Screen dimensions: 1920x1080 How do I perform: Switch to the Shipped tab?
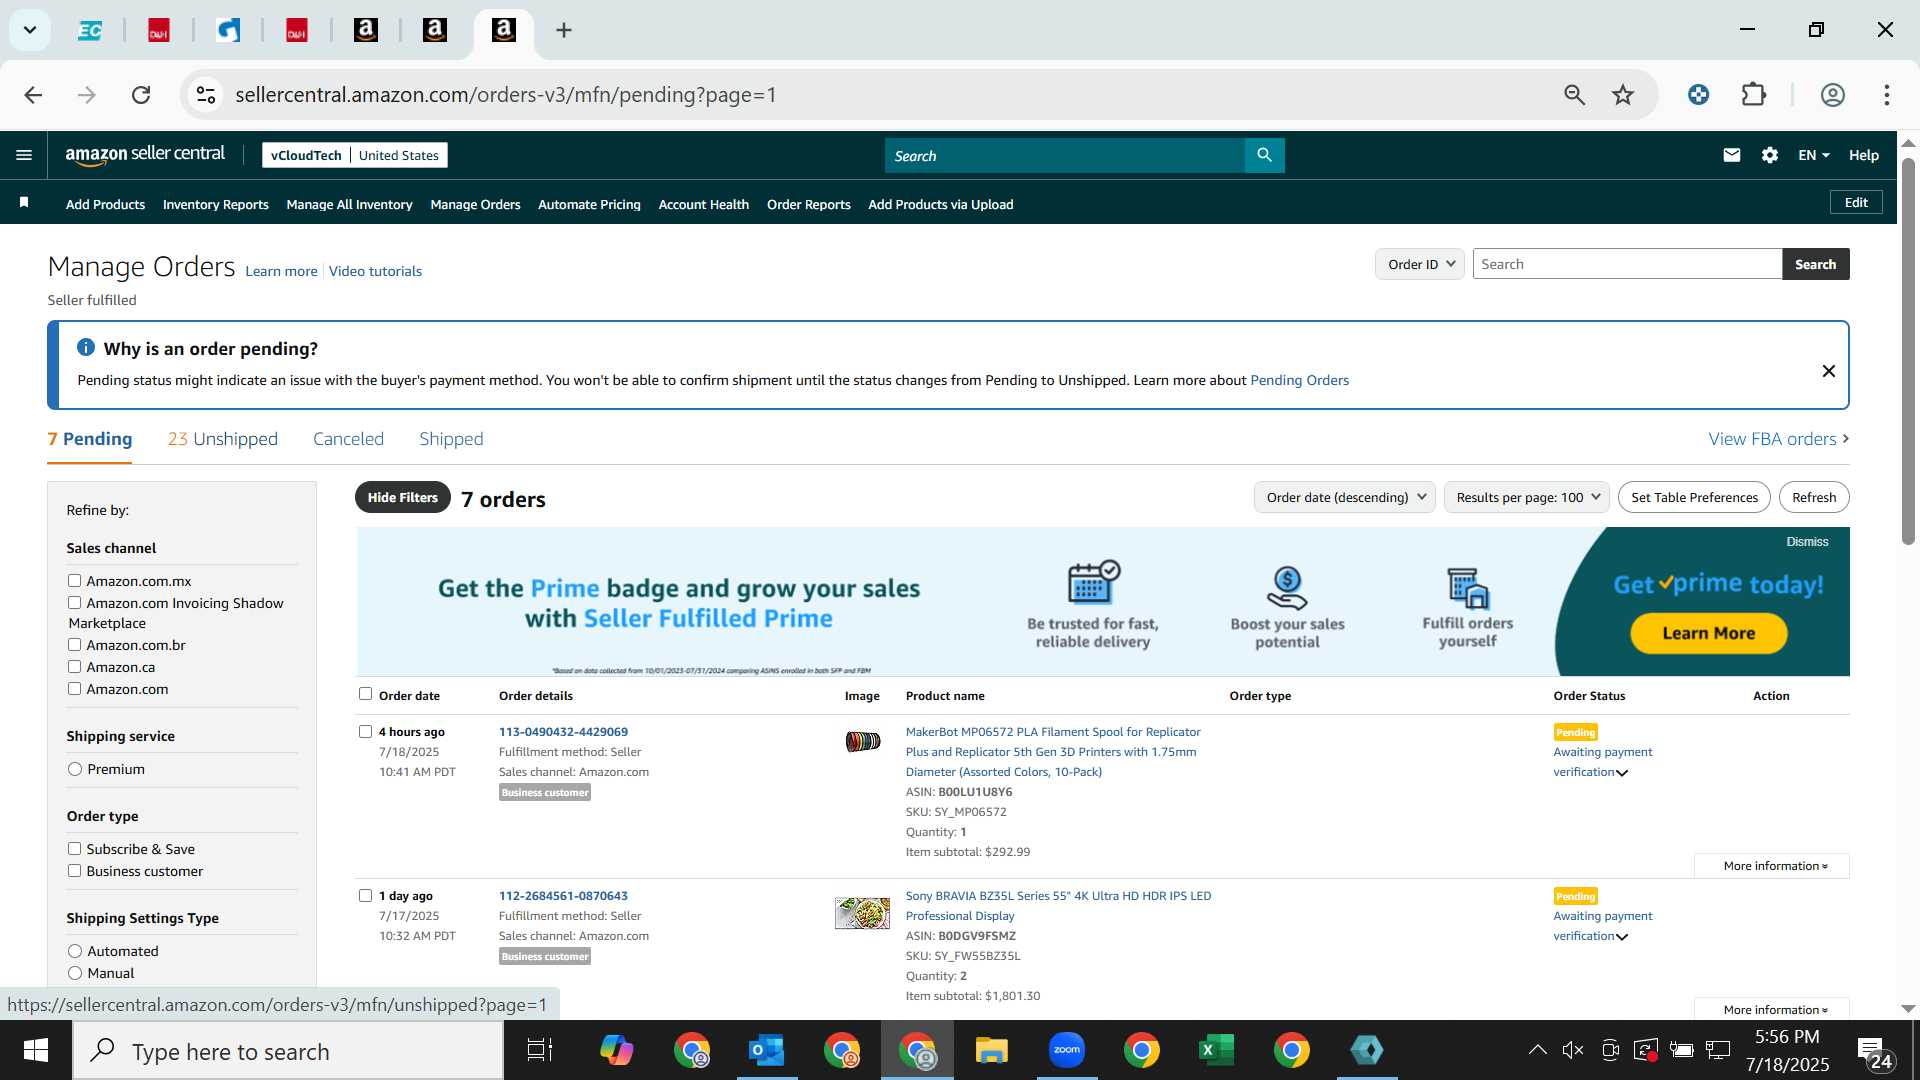(451, 439)
